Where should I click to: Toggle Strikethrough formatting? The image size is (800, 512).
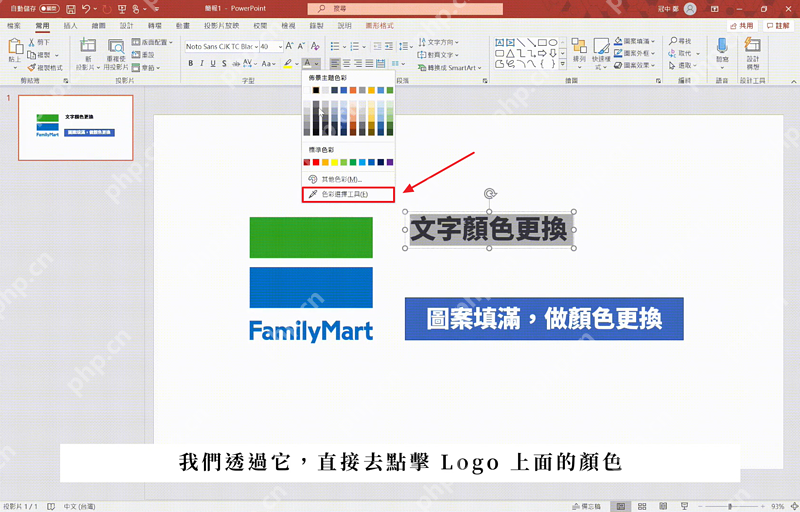[x=236, y=64]
